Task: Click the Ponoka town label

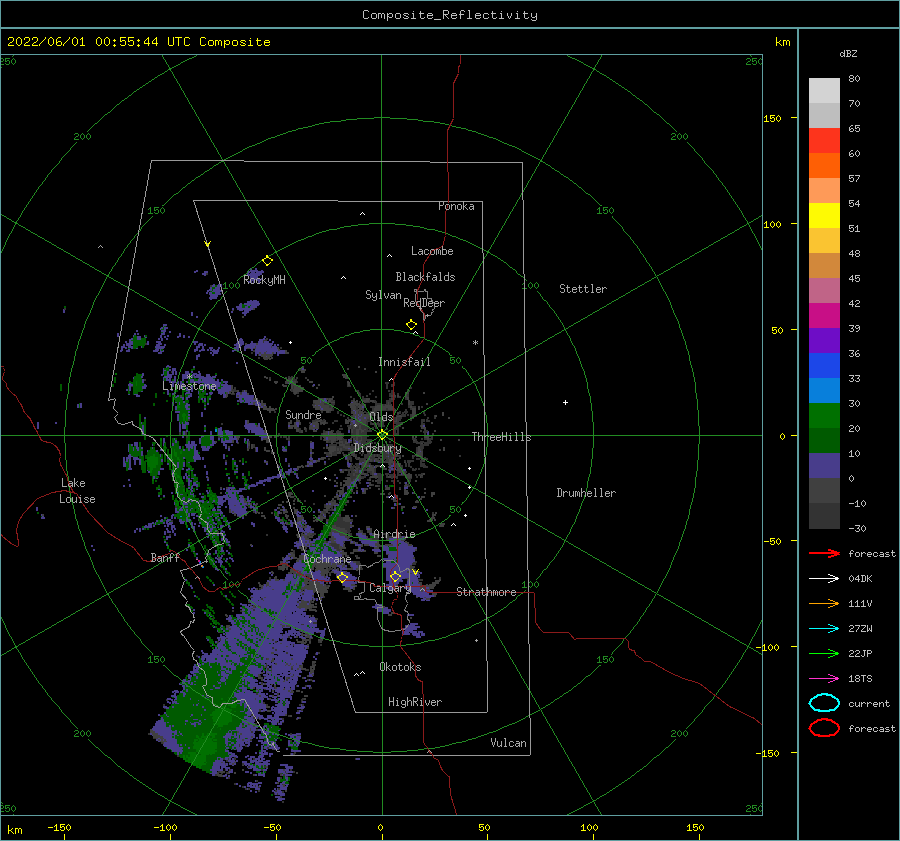Action: [456, 206]
